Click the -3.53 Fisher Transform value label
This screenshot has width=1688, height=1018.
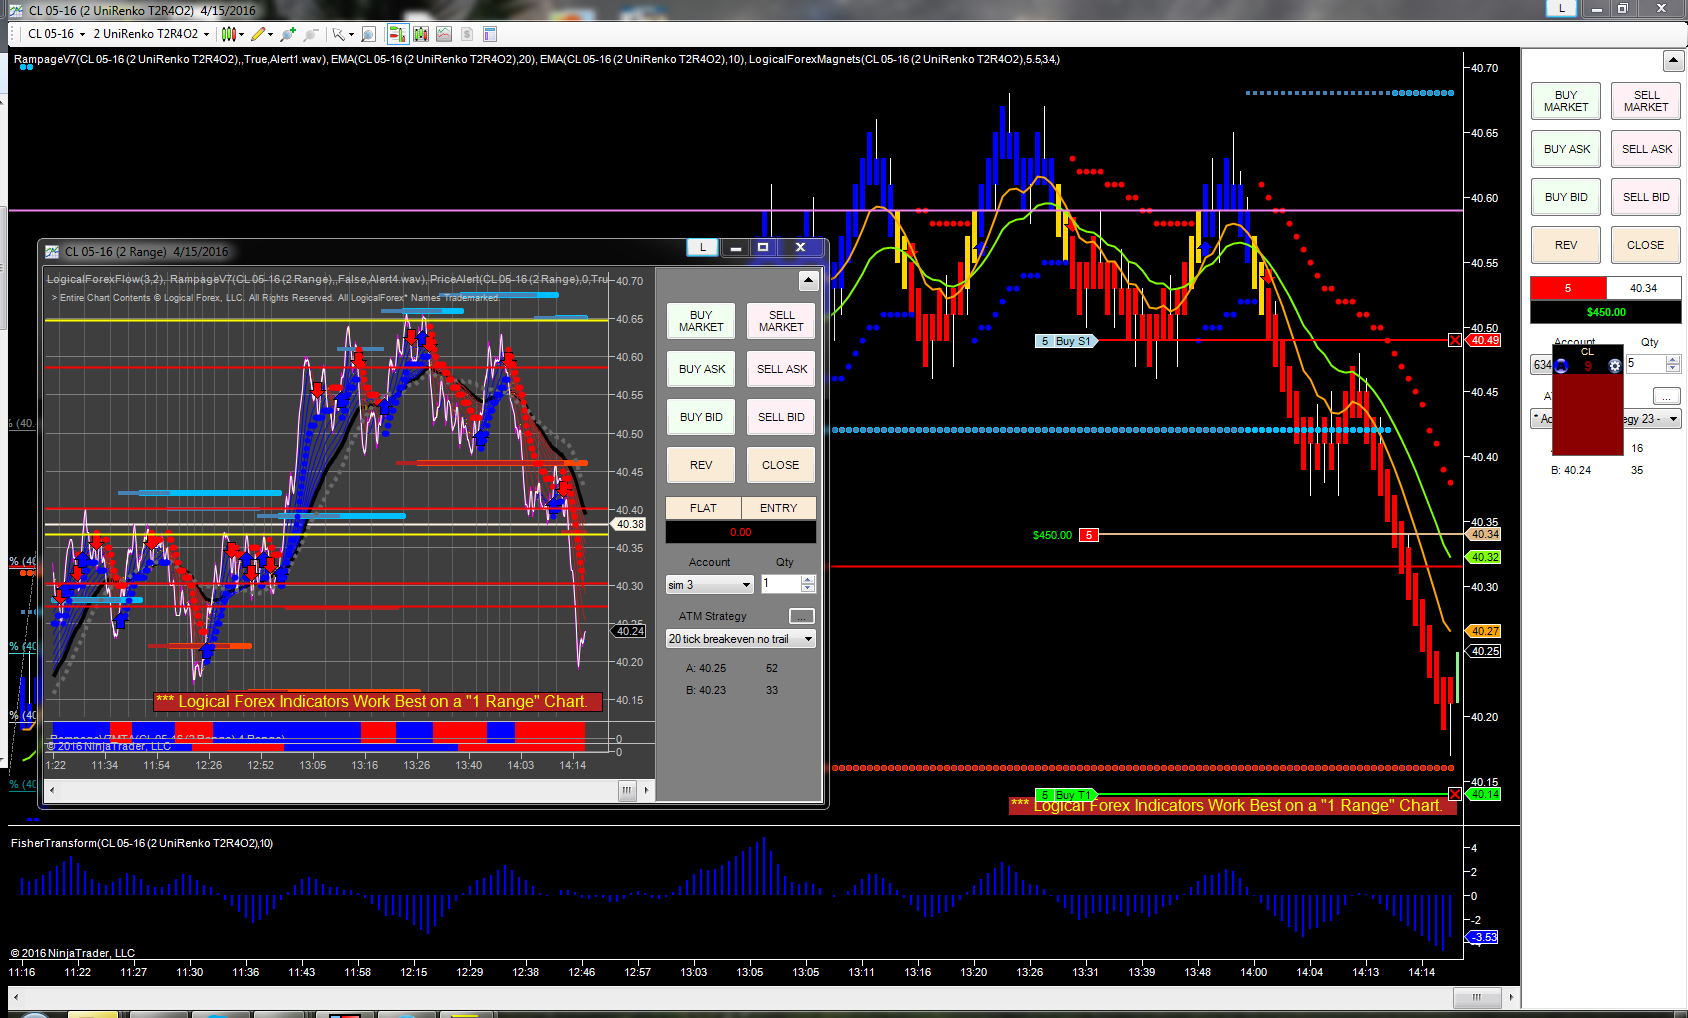pos(1483,937)
